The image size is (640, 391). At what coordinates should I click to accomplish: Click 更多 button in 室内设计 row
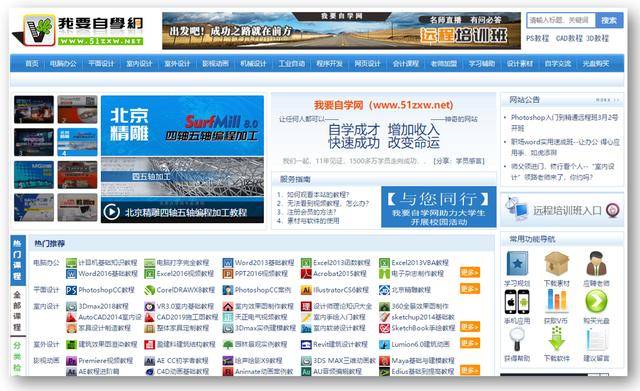470,327
